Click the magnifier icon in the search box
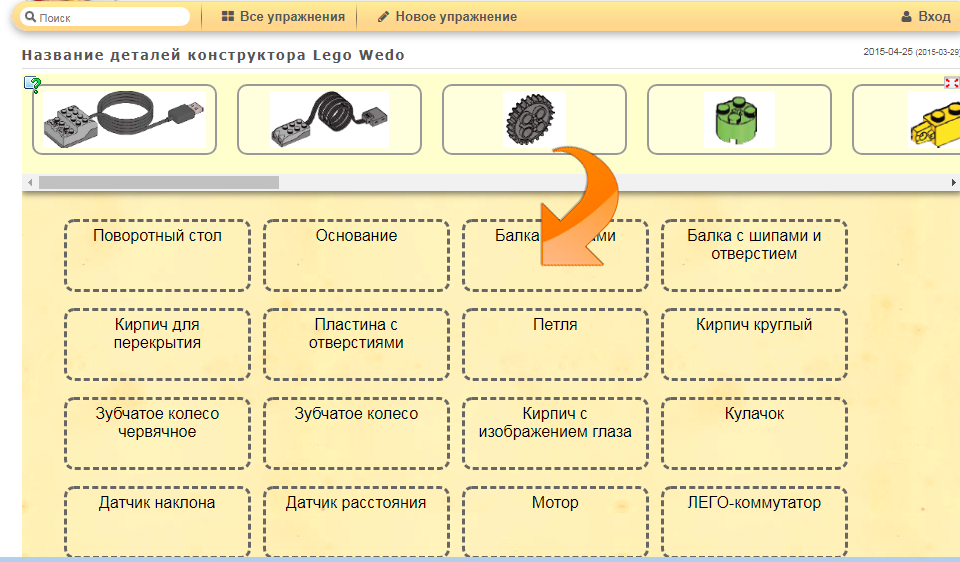 pos(30,17)
